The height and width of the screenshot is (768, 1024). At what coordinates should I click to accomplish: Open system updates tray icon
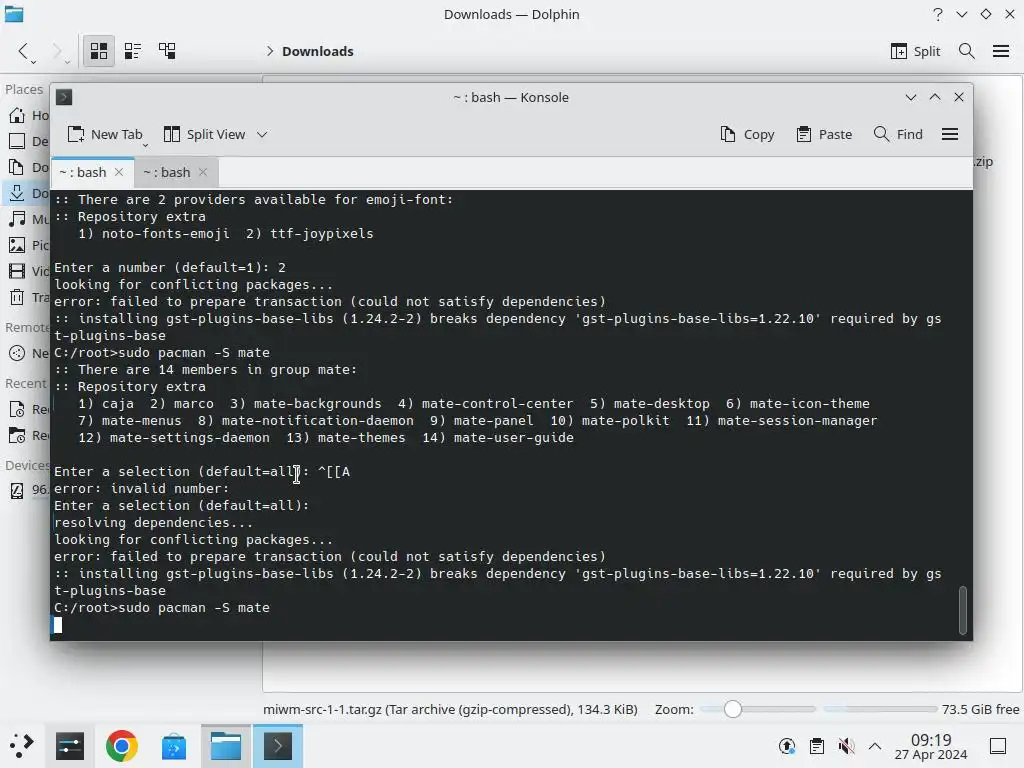(x=787, y=746)
